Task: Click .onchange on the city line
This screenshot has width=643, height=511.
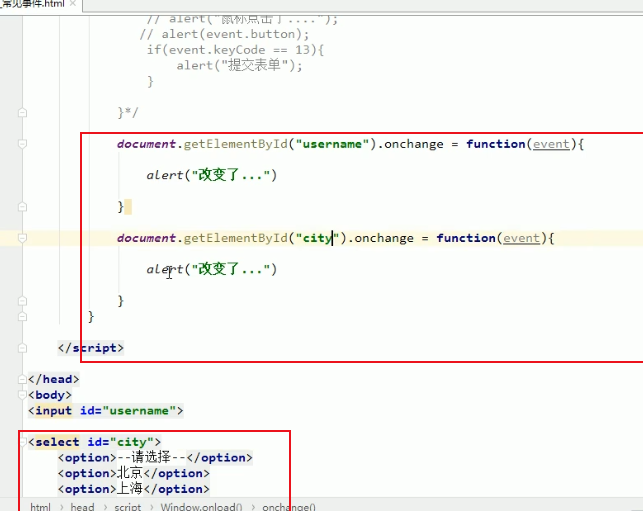Action: [x=381, y=238]
